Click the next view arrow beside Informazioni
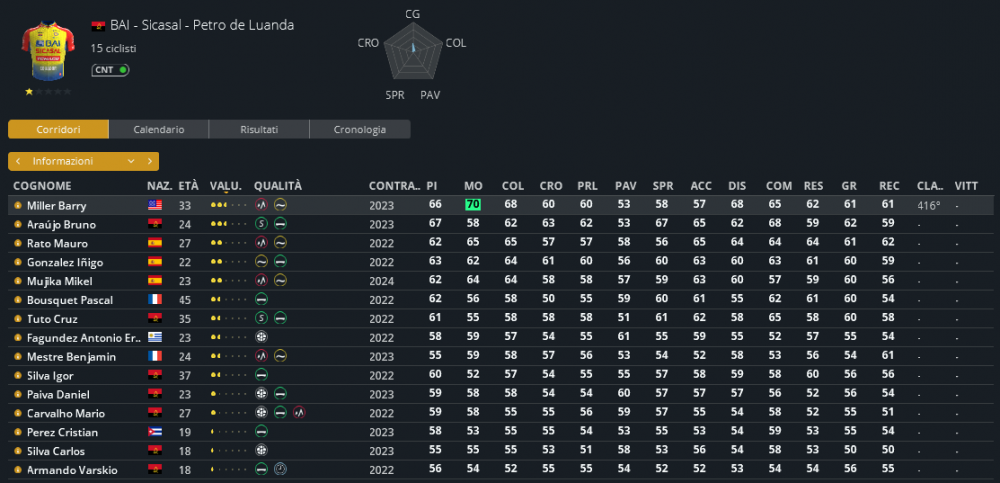This screenshot has height=483, width=1000. pyautogui.click(x=150, y=161)
